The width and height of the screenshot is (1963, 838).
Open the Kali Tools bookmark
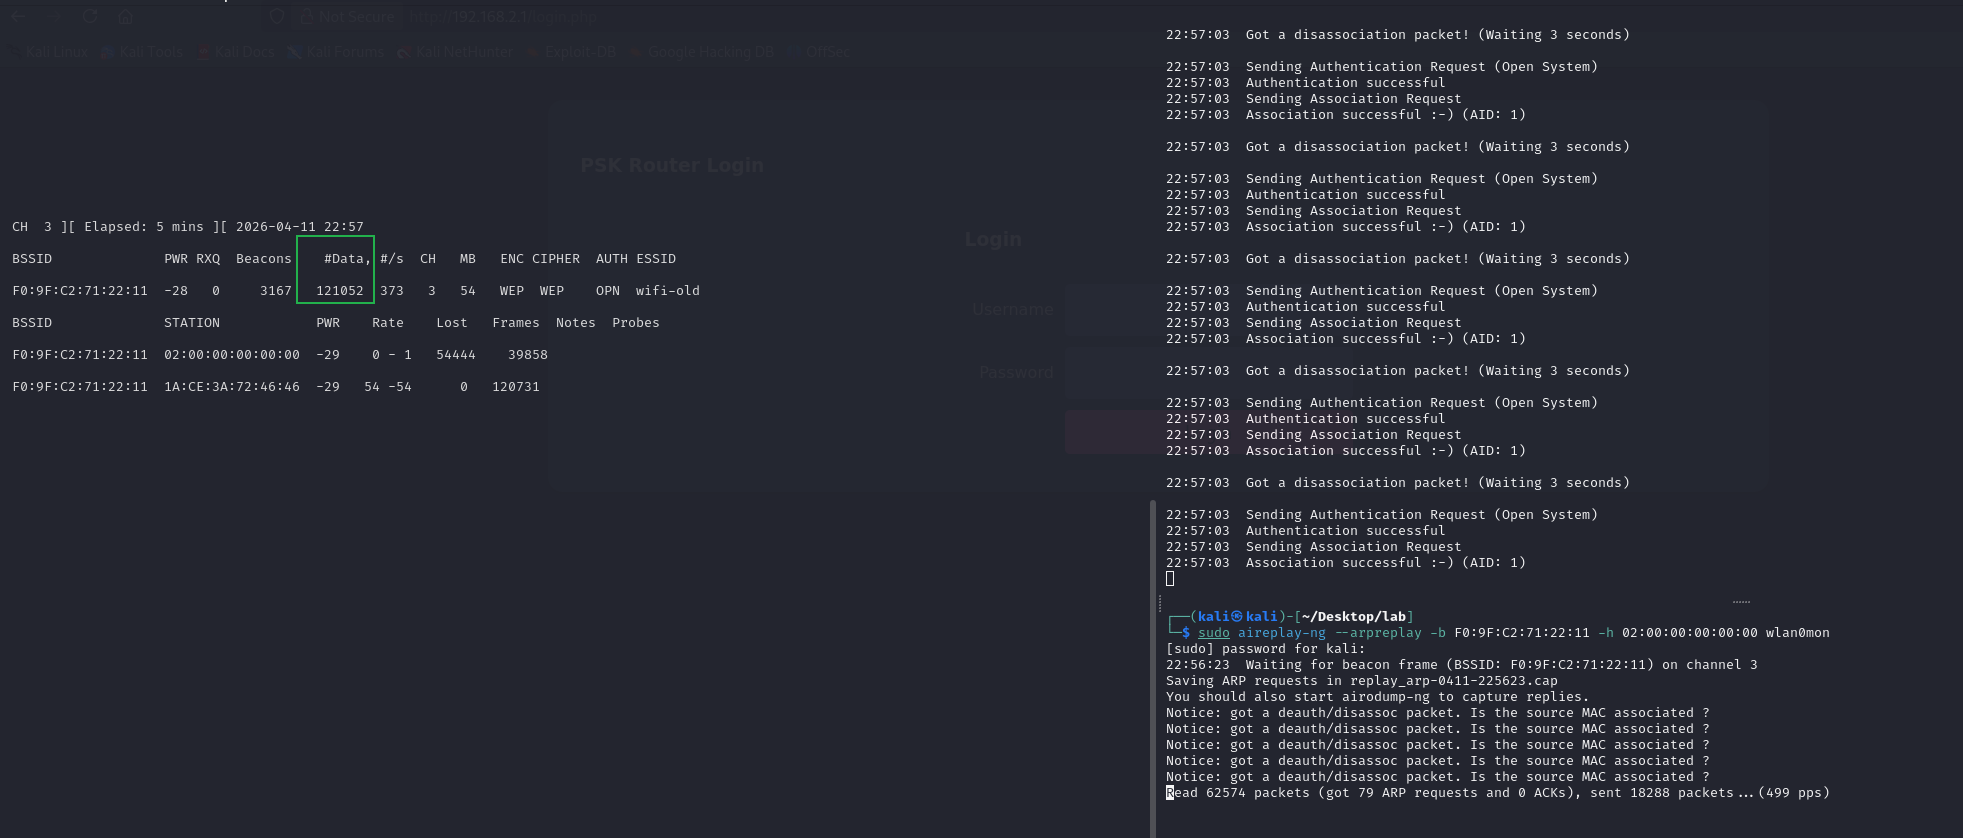(142, 52)
